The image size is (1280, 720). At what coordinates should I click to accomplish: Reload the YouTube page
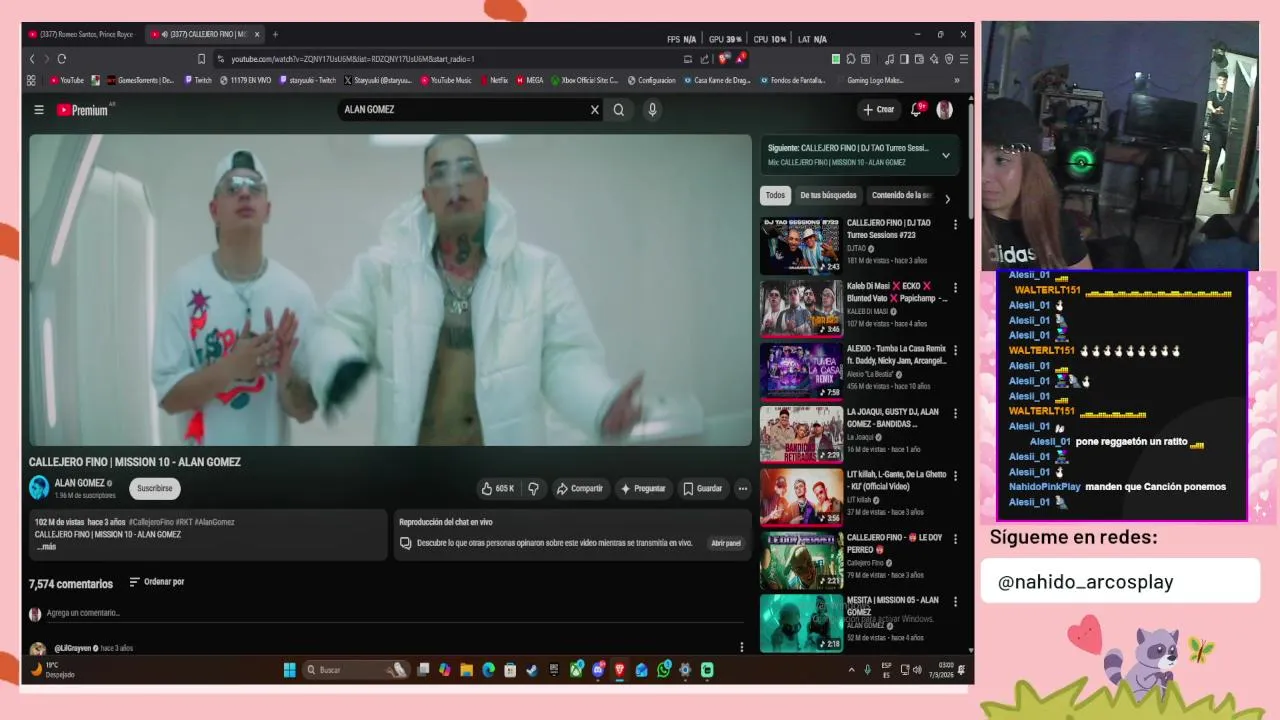[x=61, y=59]
